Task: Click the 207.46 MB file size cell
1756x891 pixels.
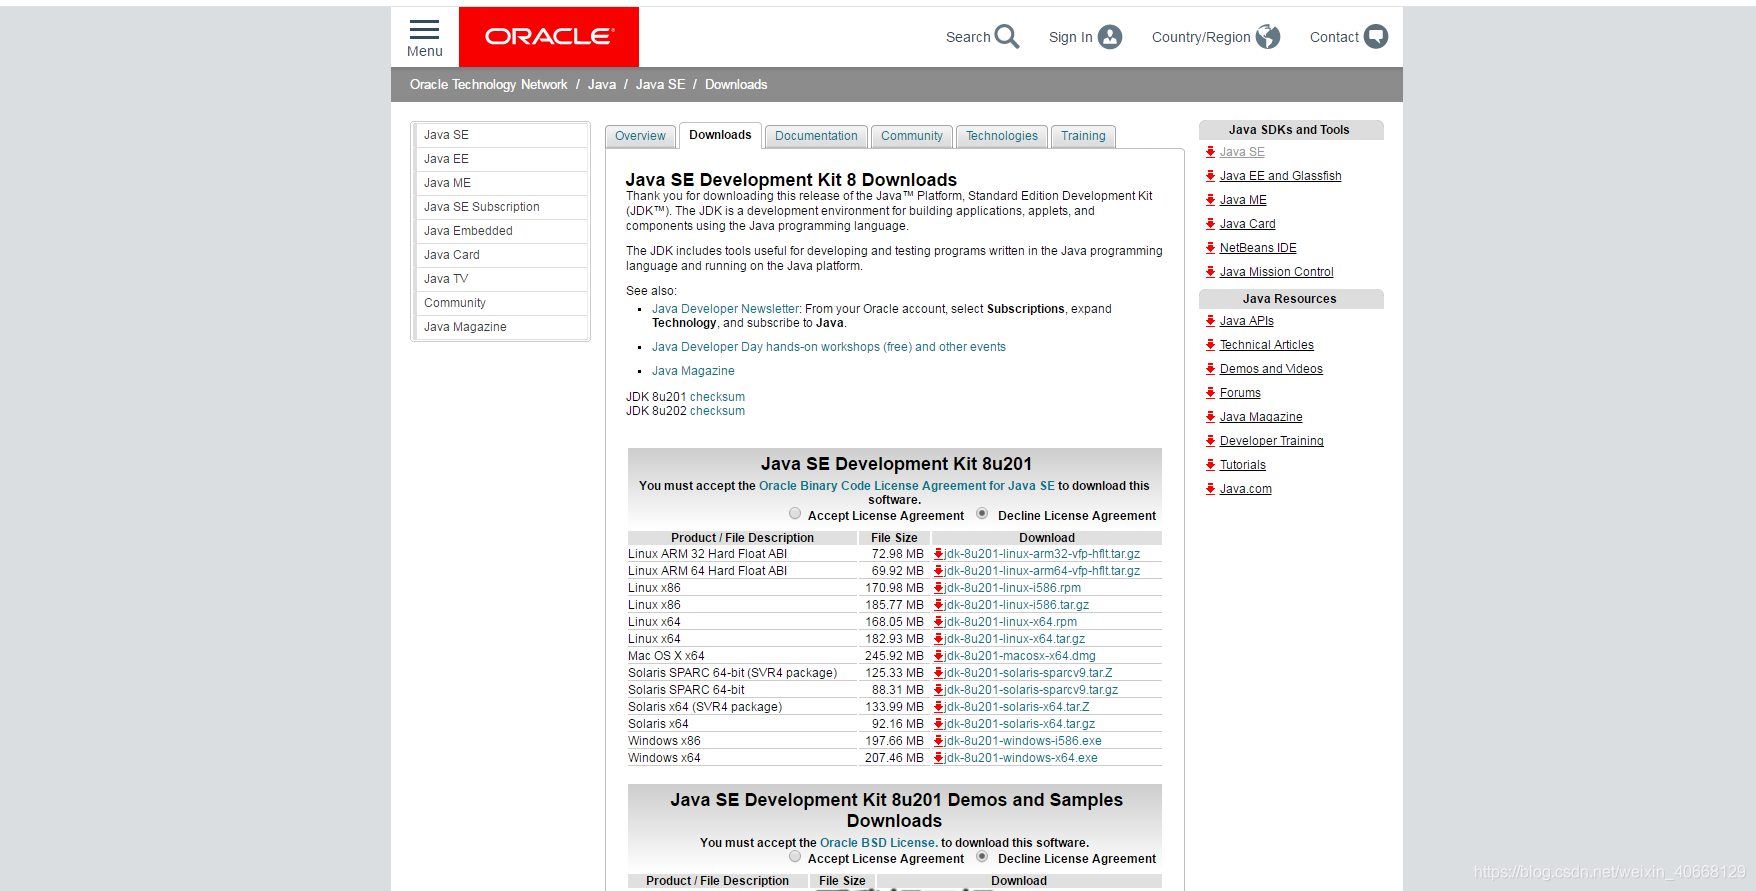Action: (894, 758)
